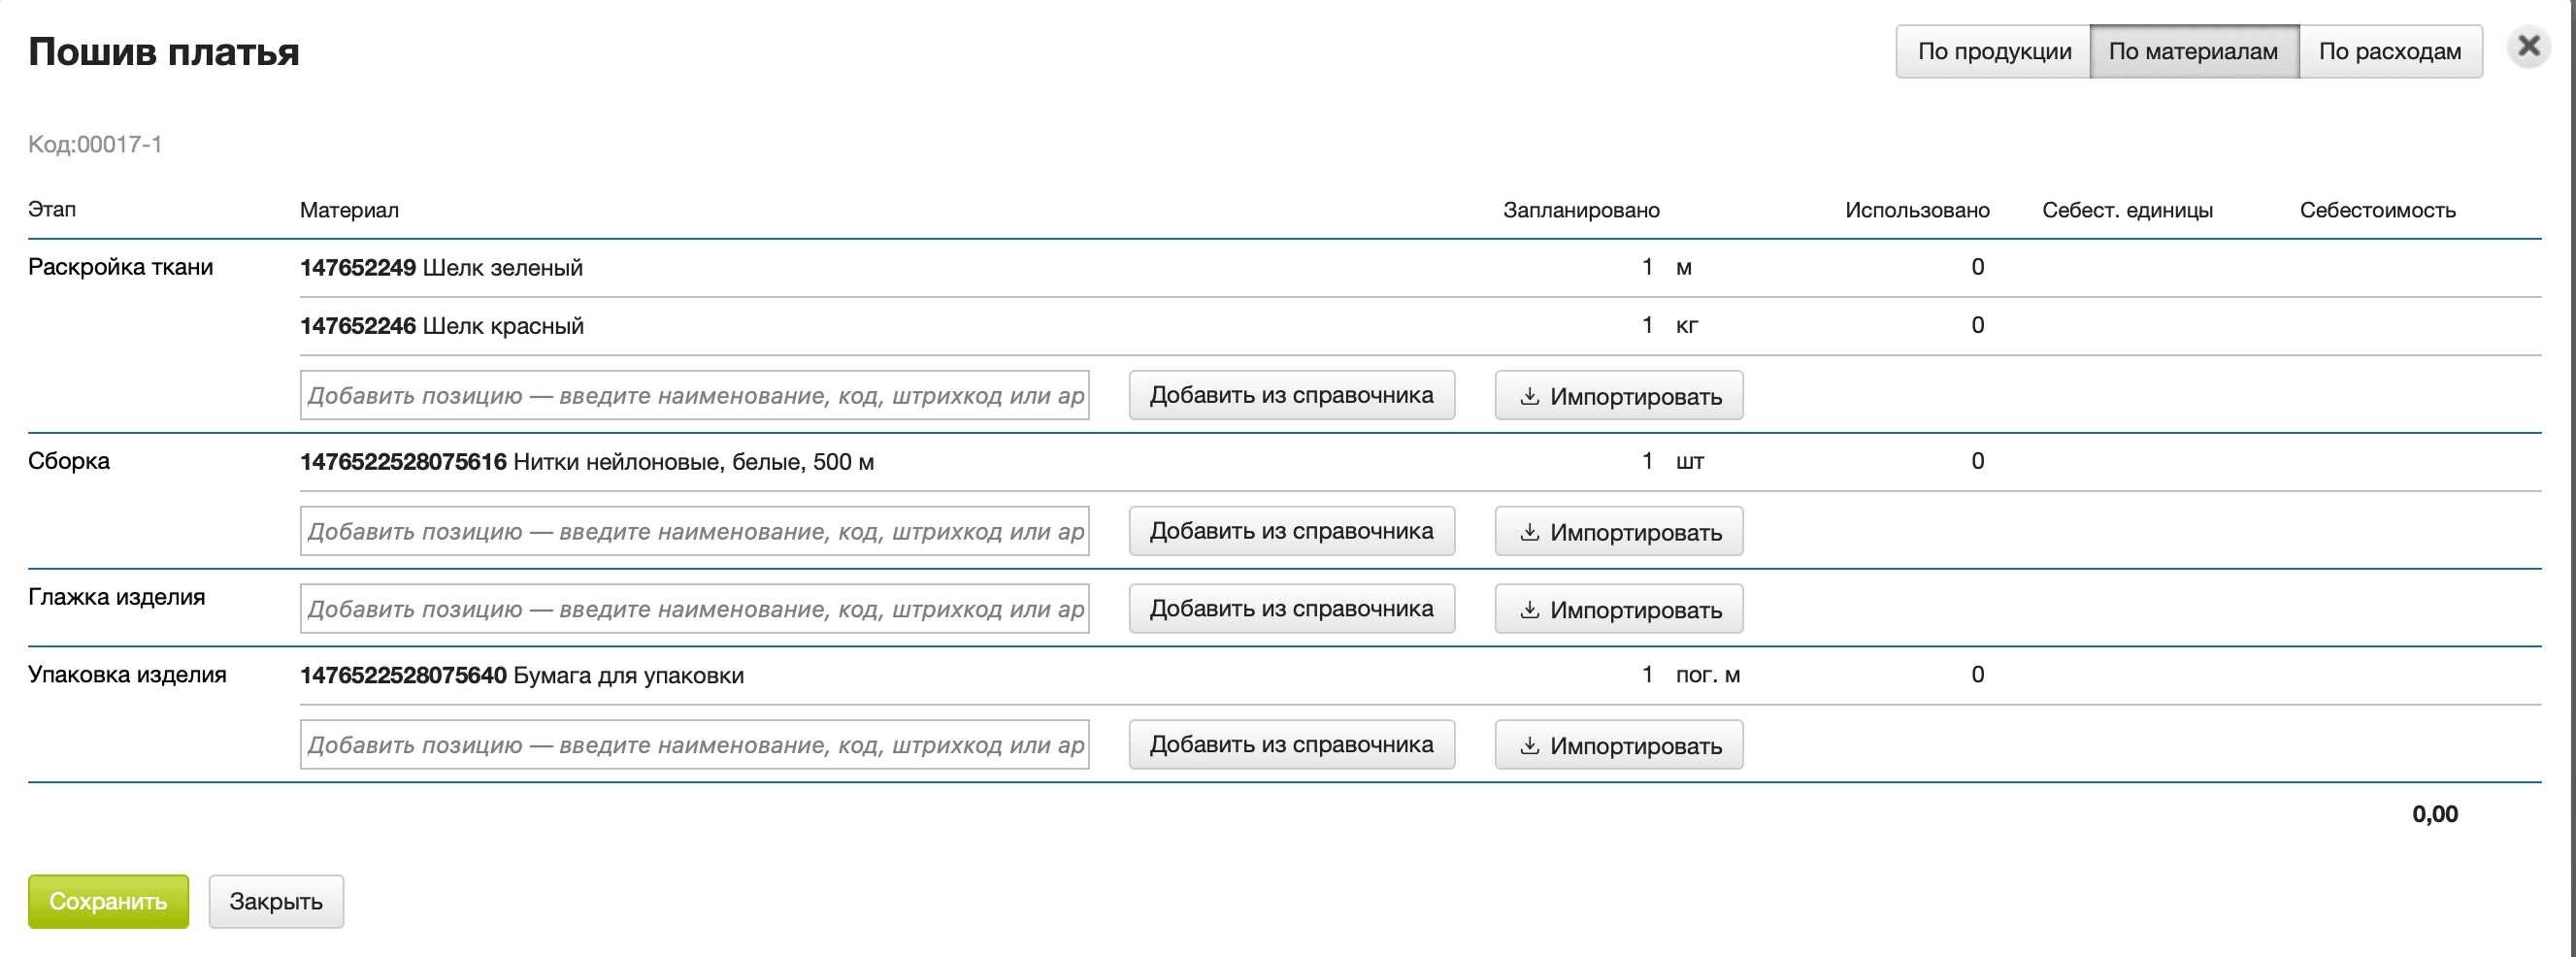Select the По материалам tab
Screen dimensions: 2576x957
(2194, 51)
